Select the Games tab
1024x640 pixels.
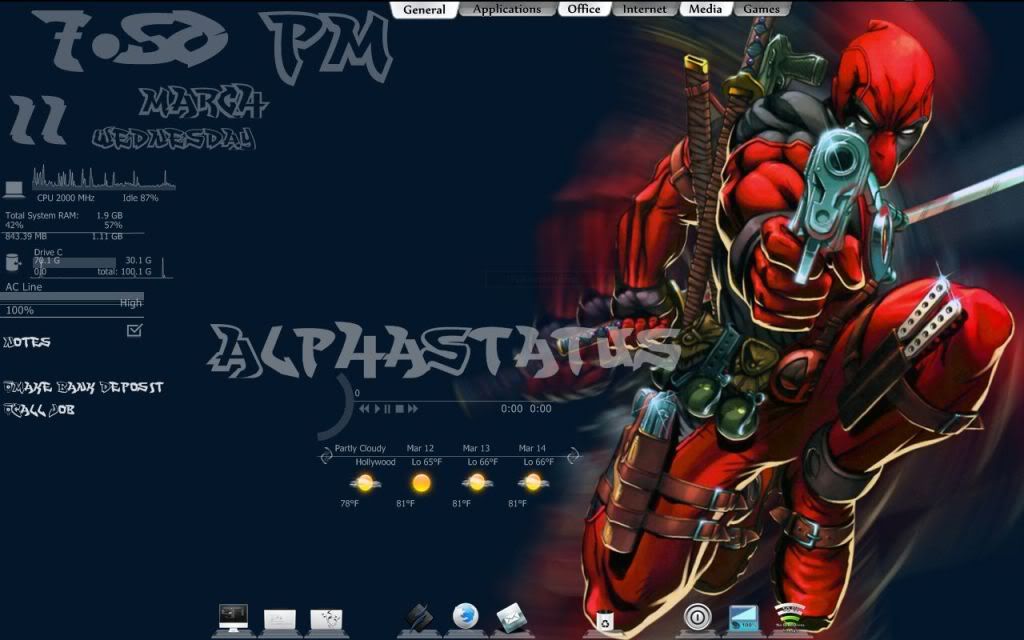pos(762,9)
